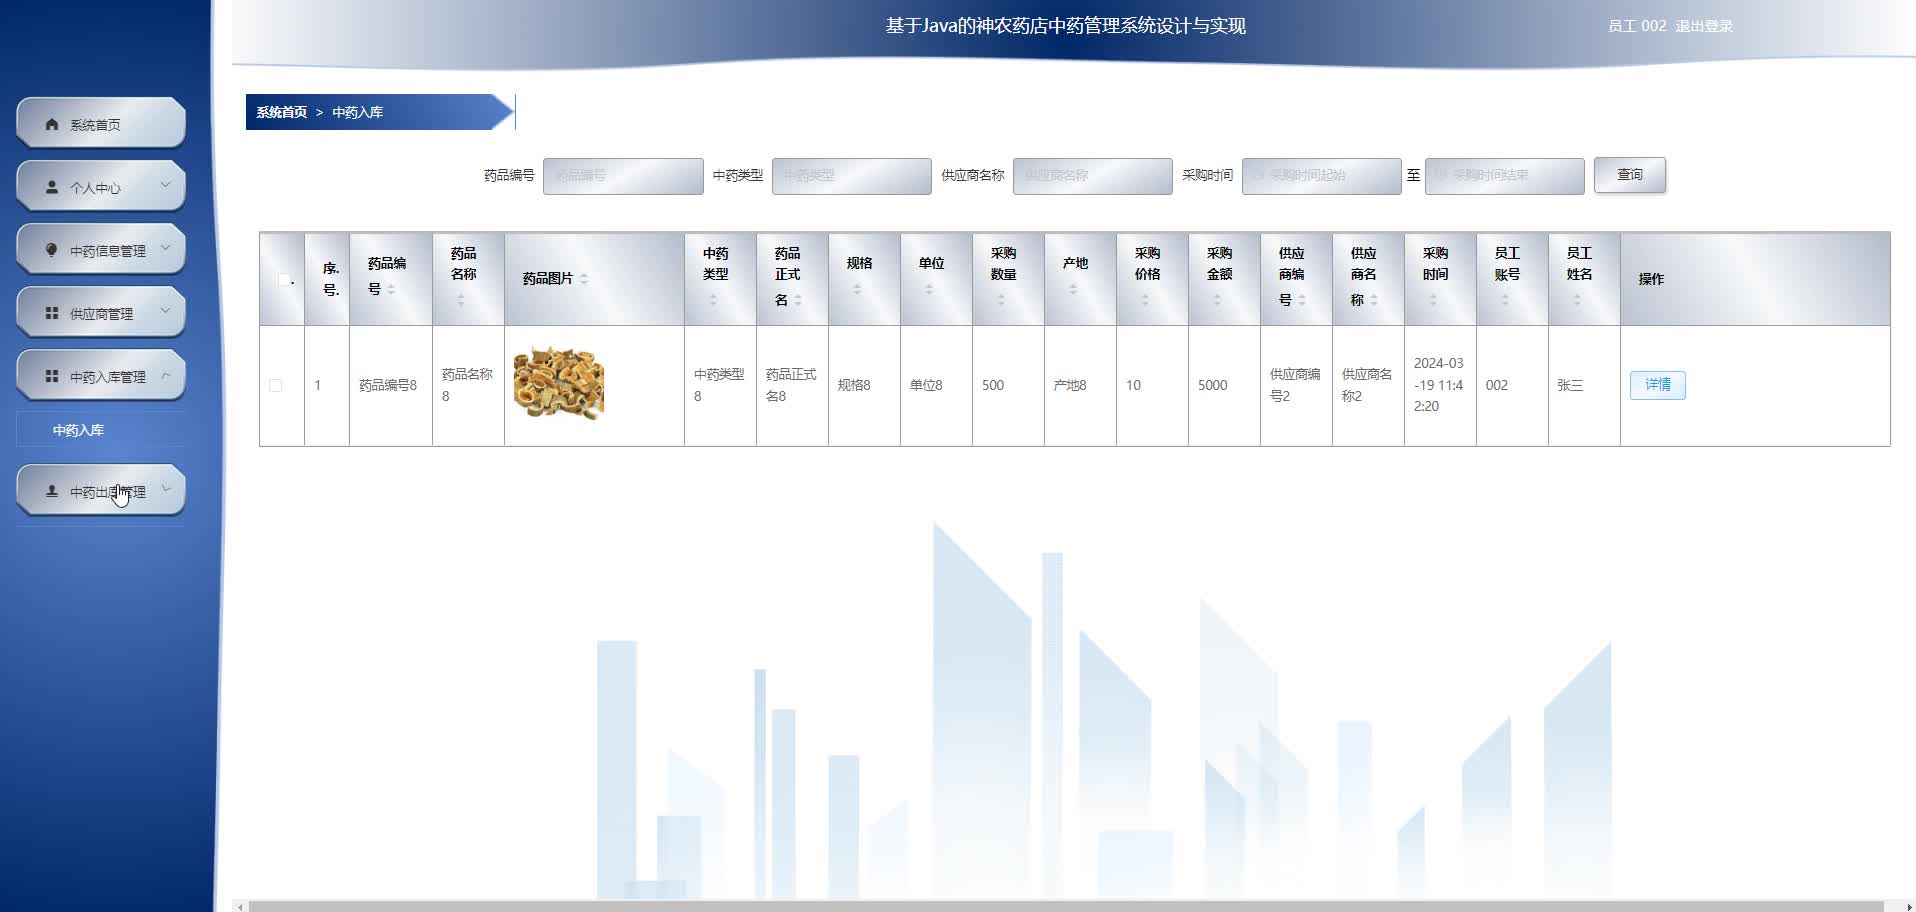Sort by the 规格 column arrows
1916x912 pixels.
tap(857, 290)
